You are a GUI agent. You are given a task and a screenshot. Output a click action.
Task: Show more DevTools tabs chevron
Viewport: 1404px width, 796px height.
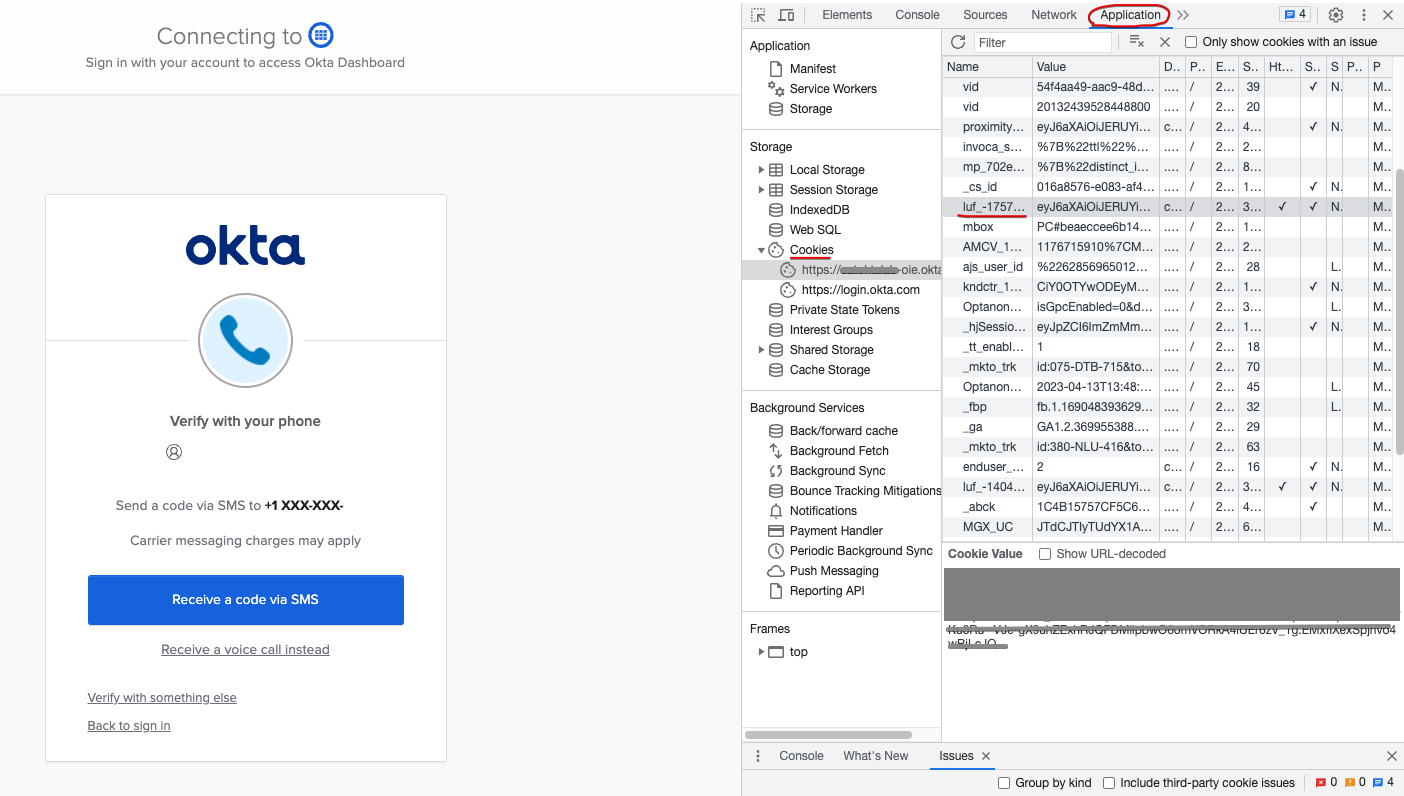click(1183, 15)
